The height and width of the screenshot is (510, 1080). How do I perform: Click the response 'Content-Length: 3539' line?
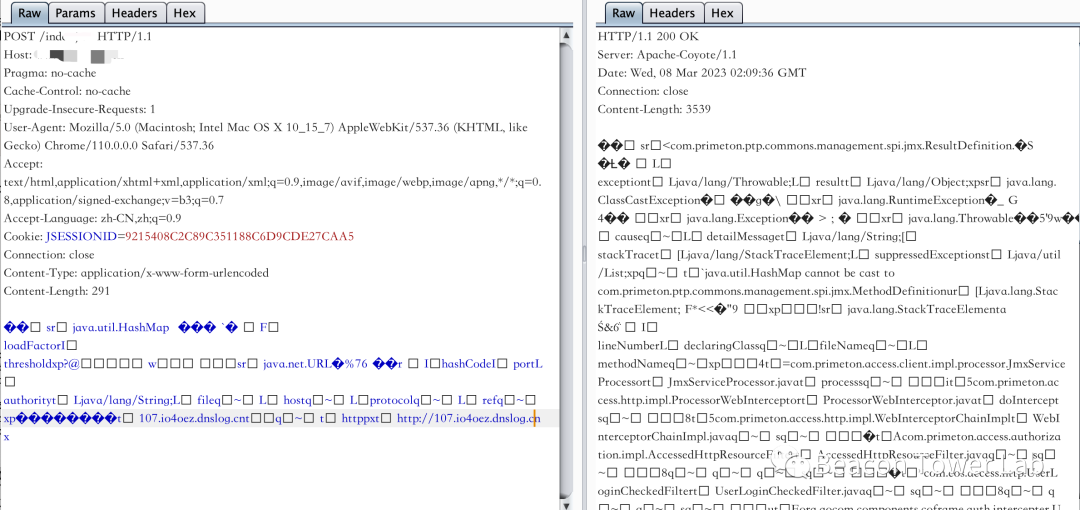654,109
